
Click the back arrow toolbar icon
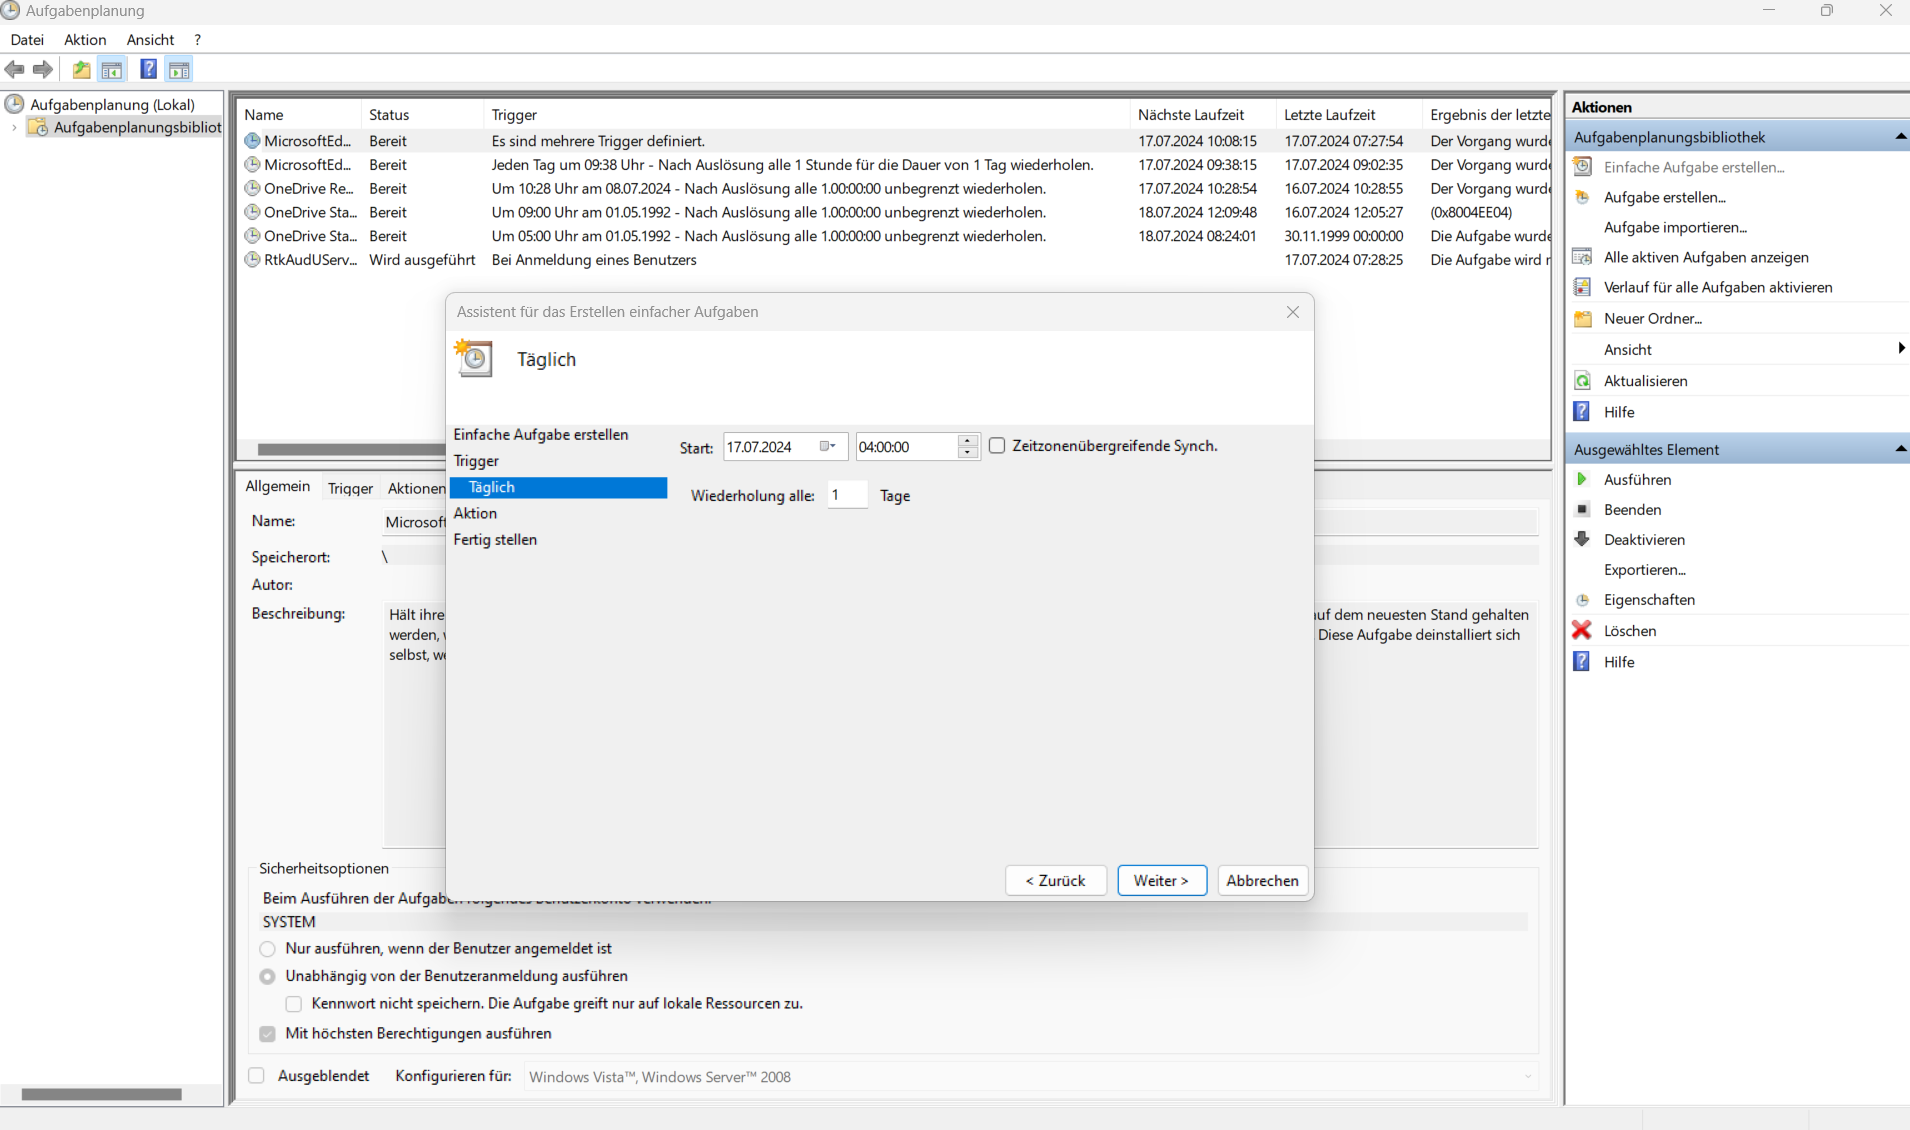pos(14,69)
